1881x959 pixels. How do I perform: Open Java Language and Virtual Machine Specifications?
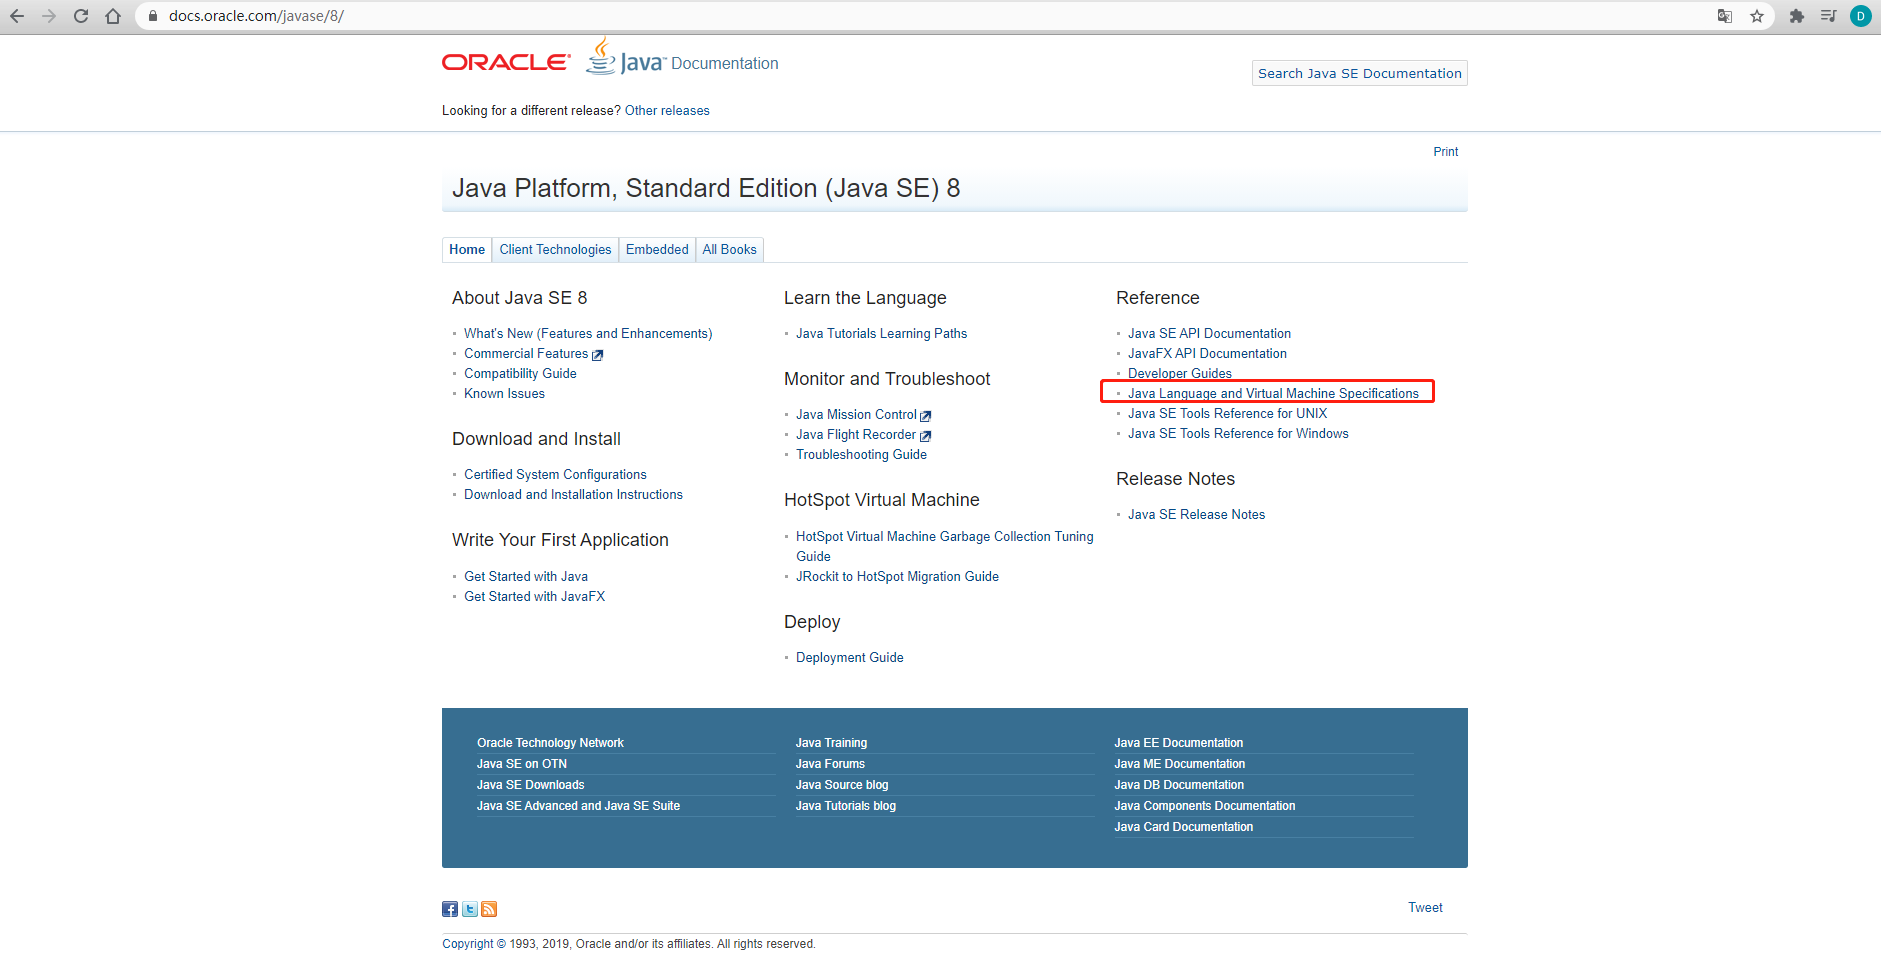coord(1273,394)
